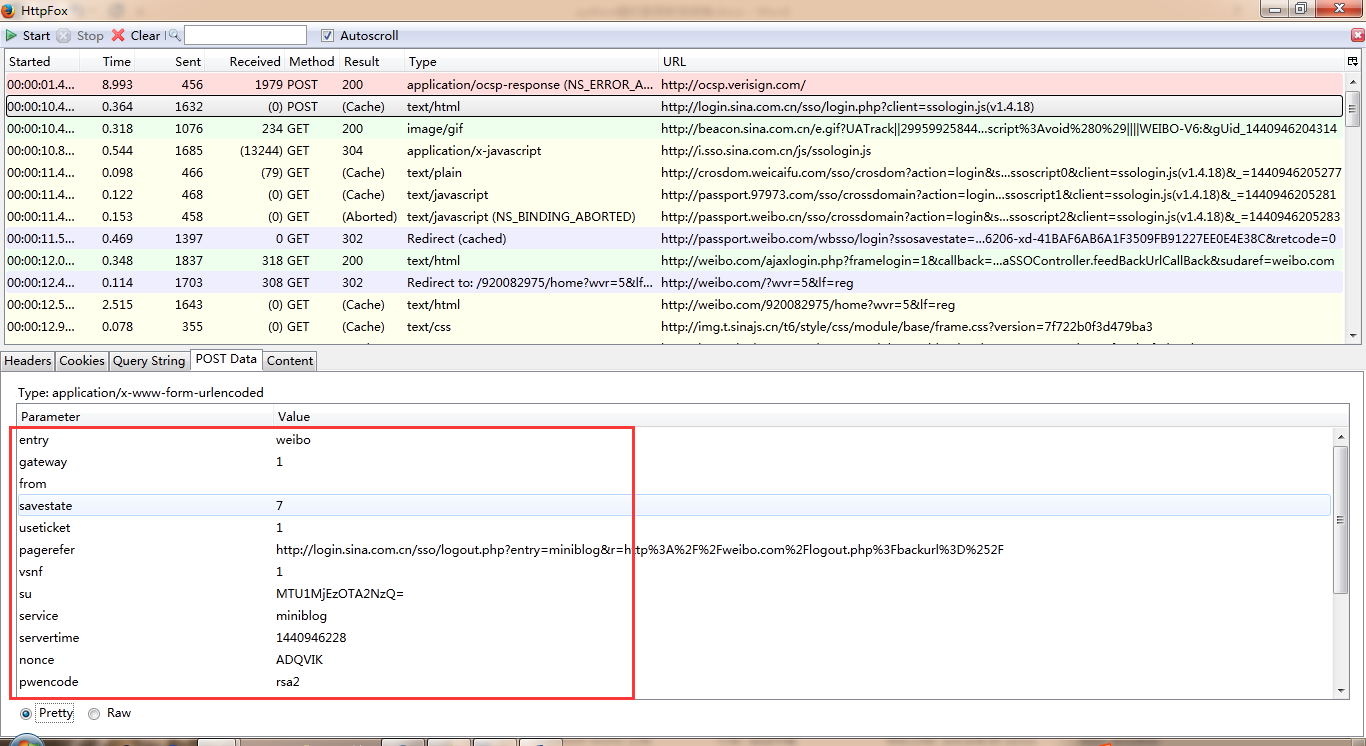The width and height of the screenshot is (1366, 746).
Task: Select the img.t.sinajs.cn frame.css request row
Action: [x=674, y=326]
